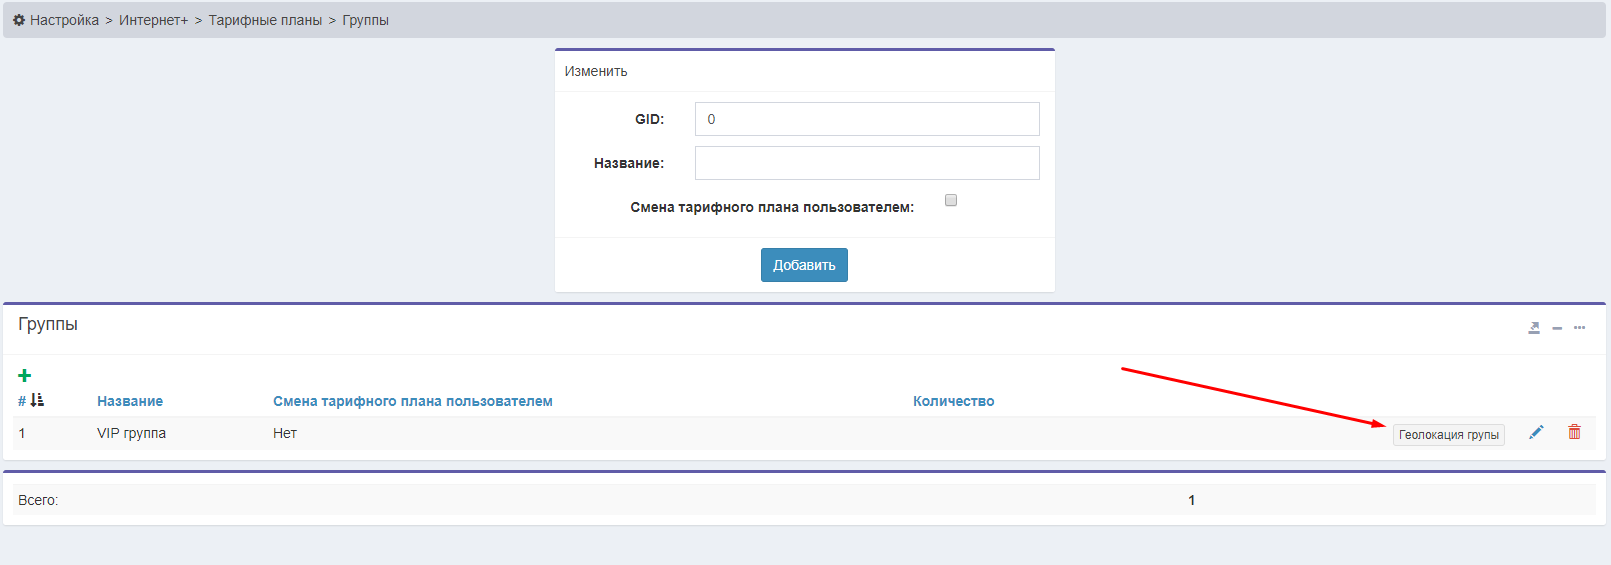Click into the Название text field
This screenshot has height=565, width=1611.
(866, 163)
